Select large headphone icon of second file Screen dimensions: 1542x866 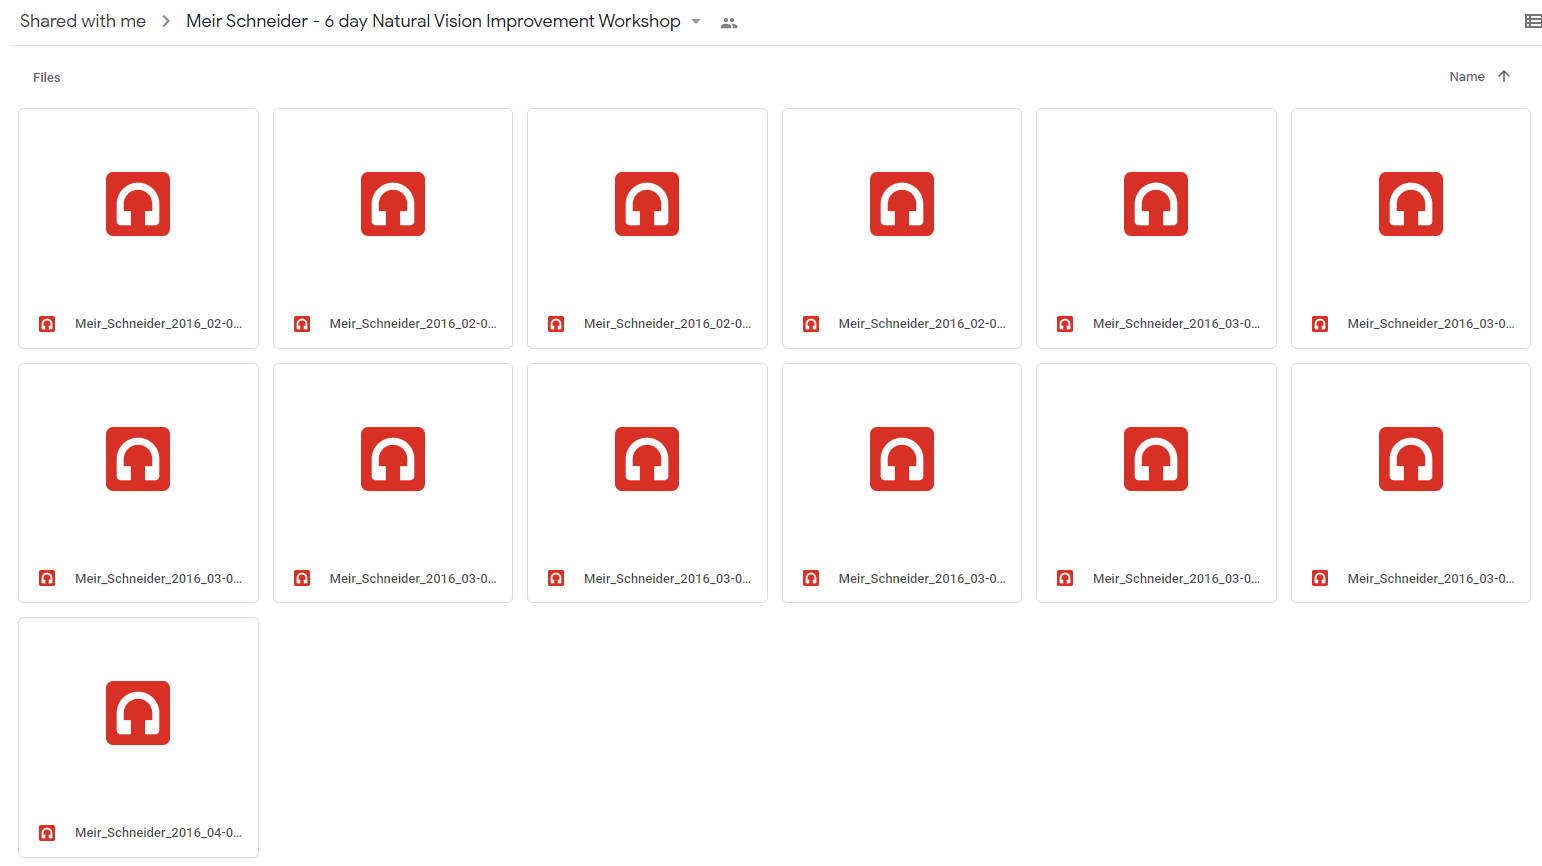[393, 204]
